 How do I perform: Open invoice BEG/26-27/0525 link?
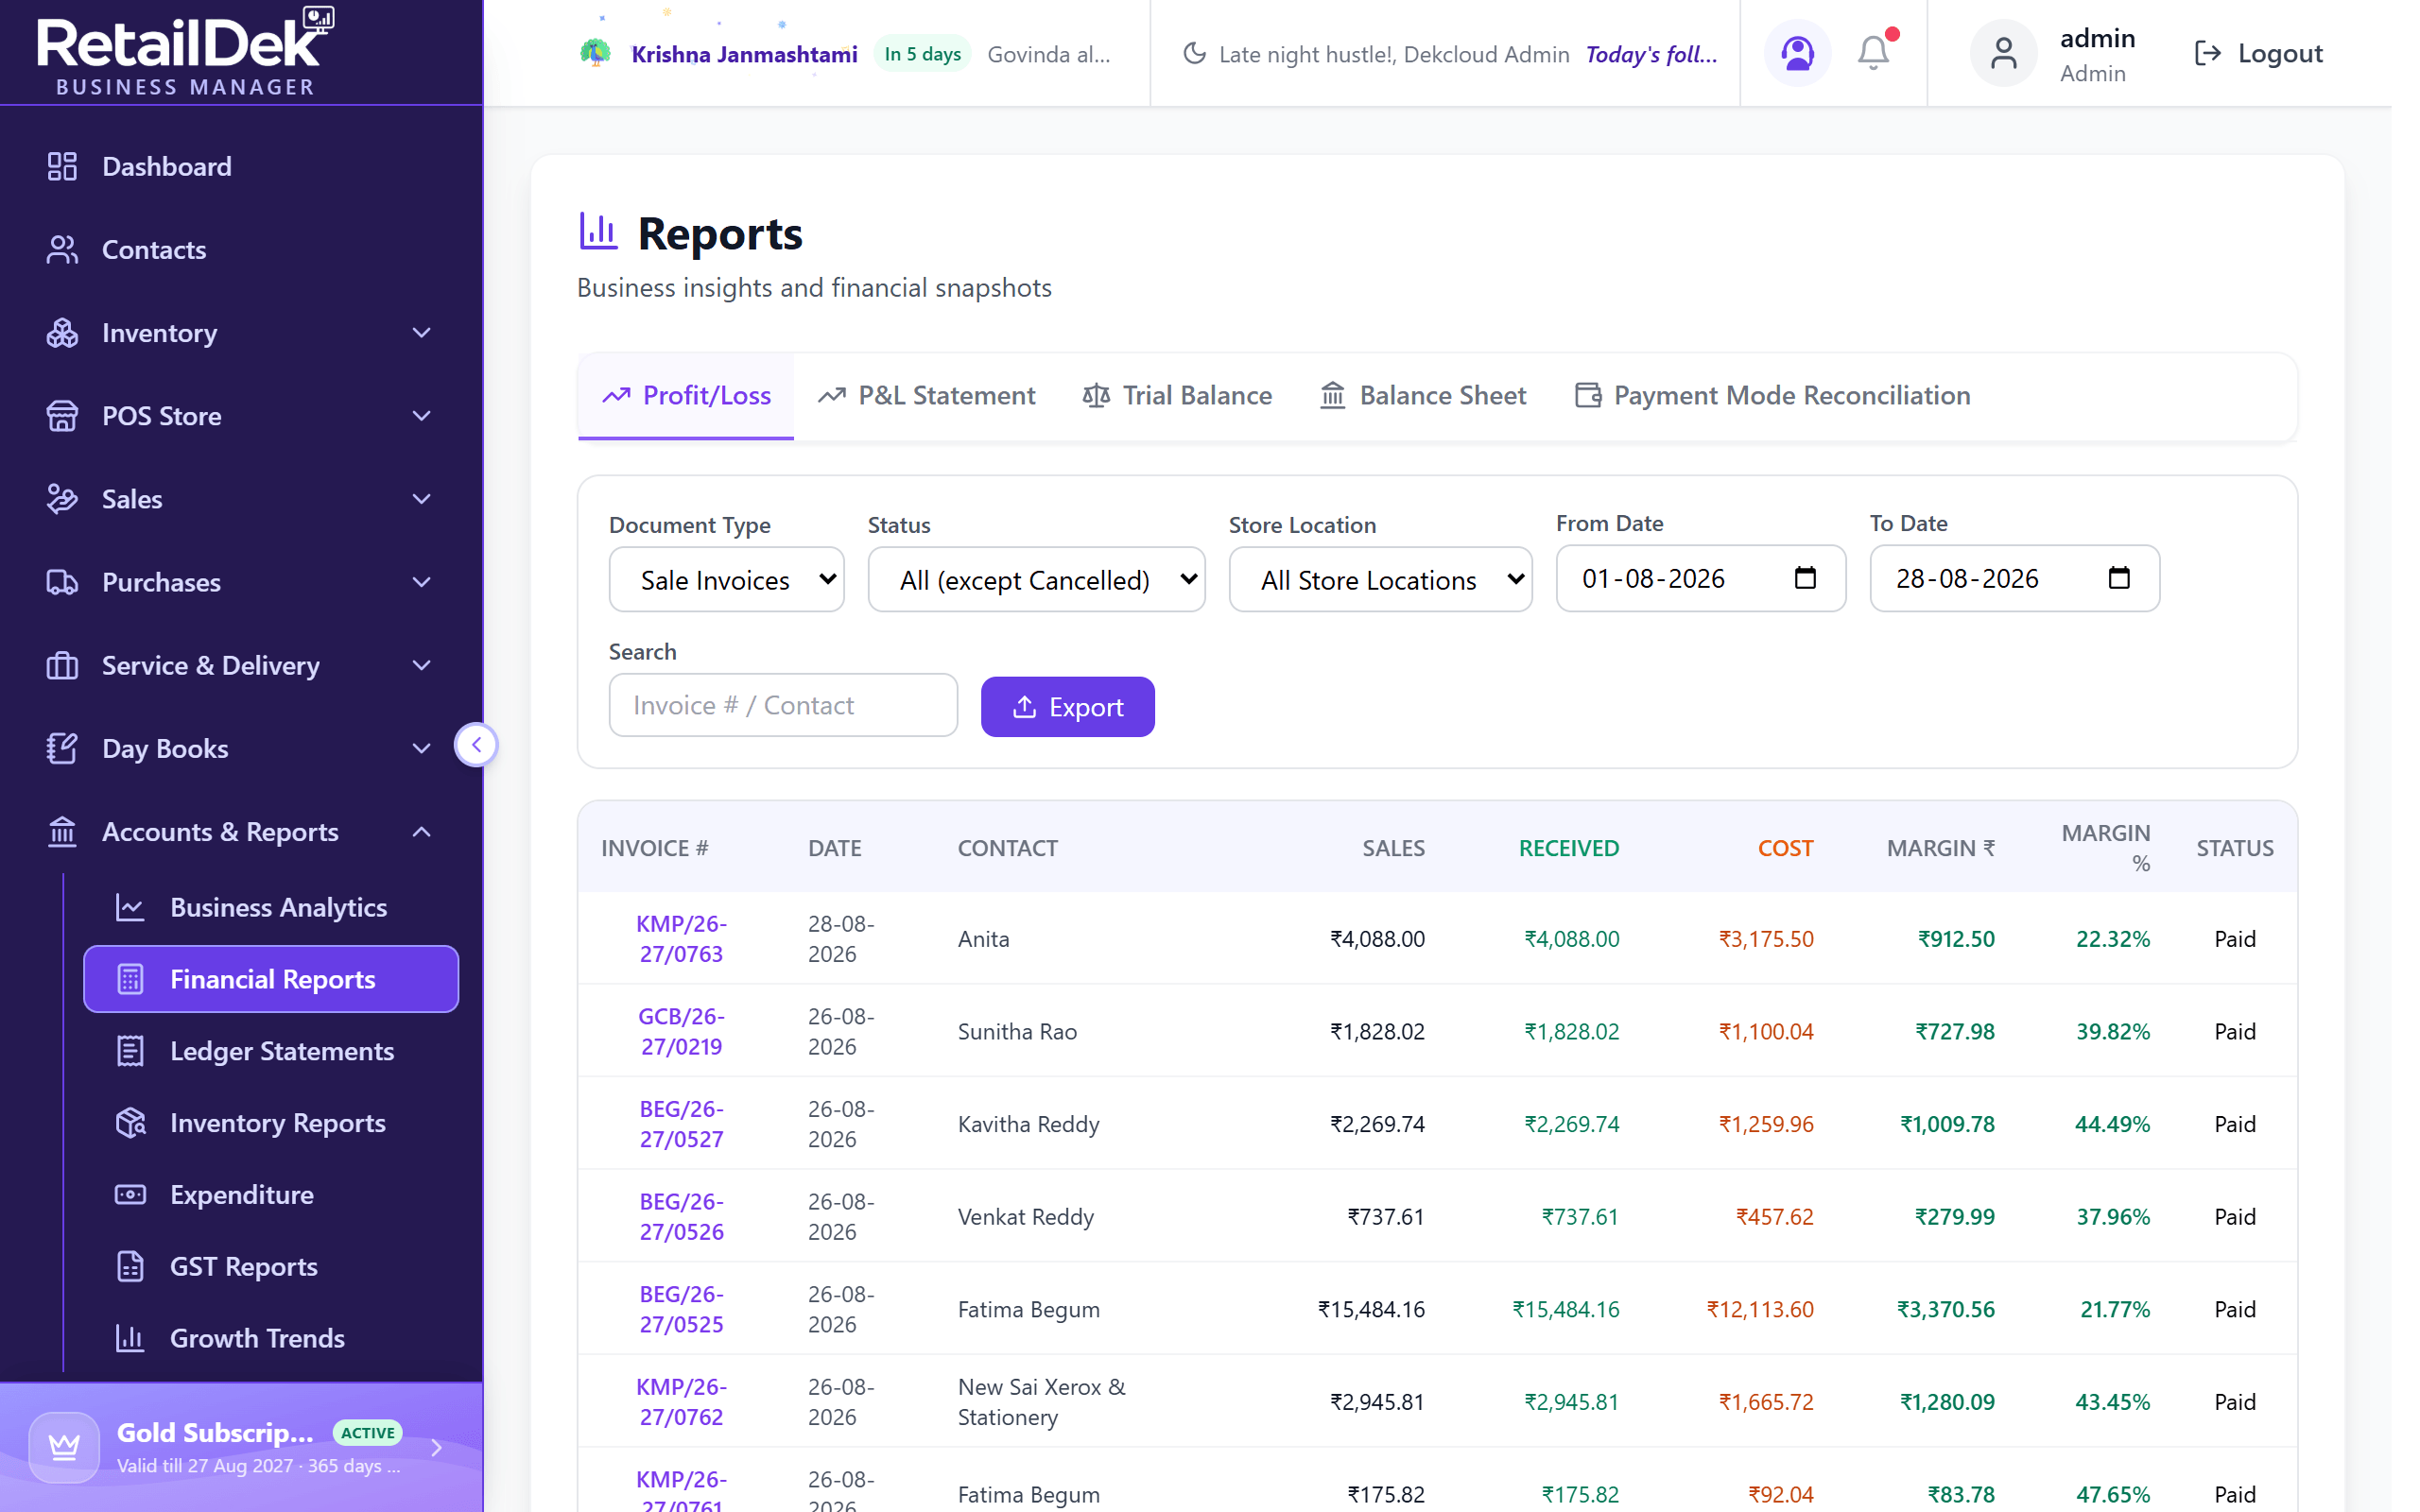[x=681, y=1309]
